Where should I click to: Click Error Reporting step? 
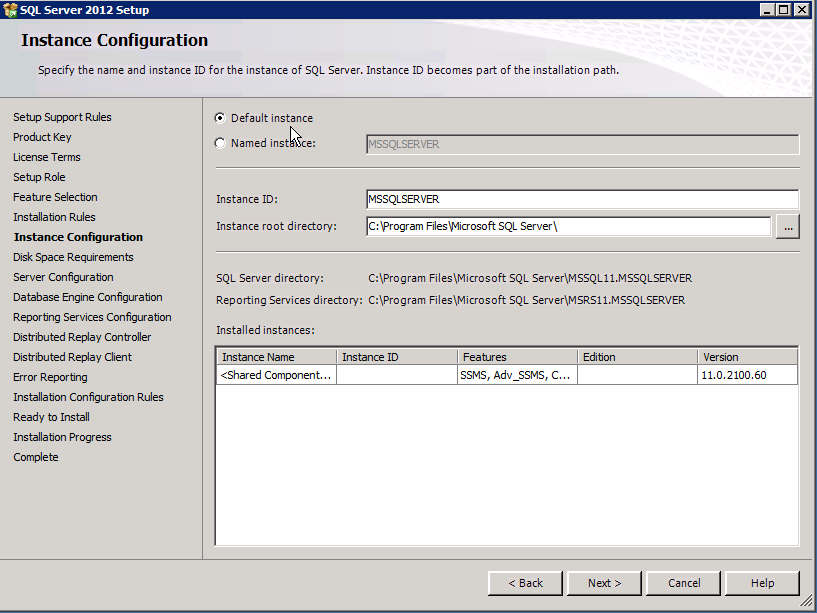(x=50, y=377)
